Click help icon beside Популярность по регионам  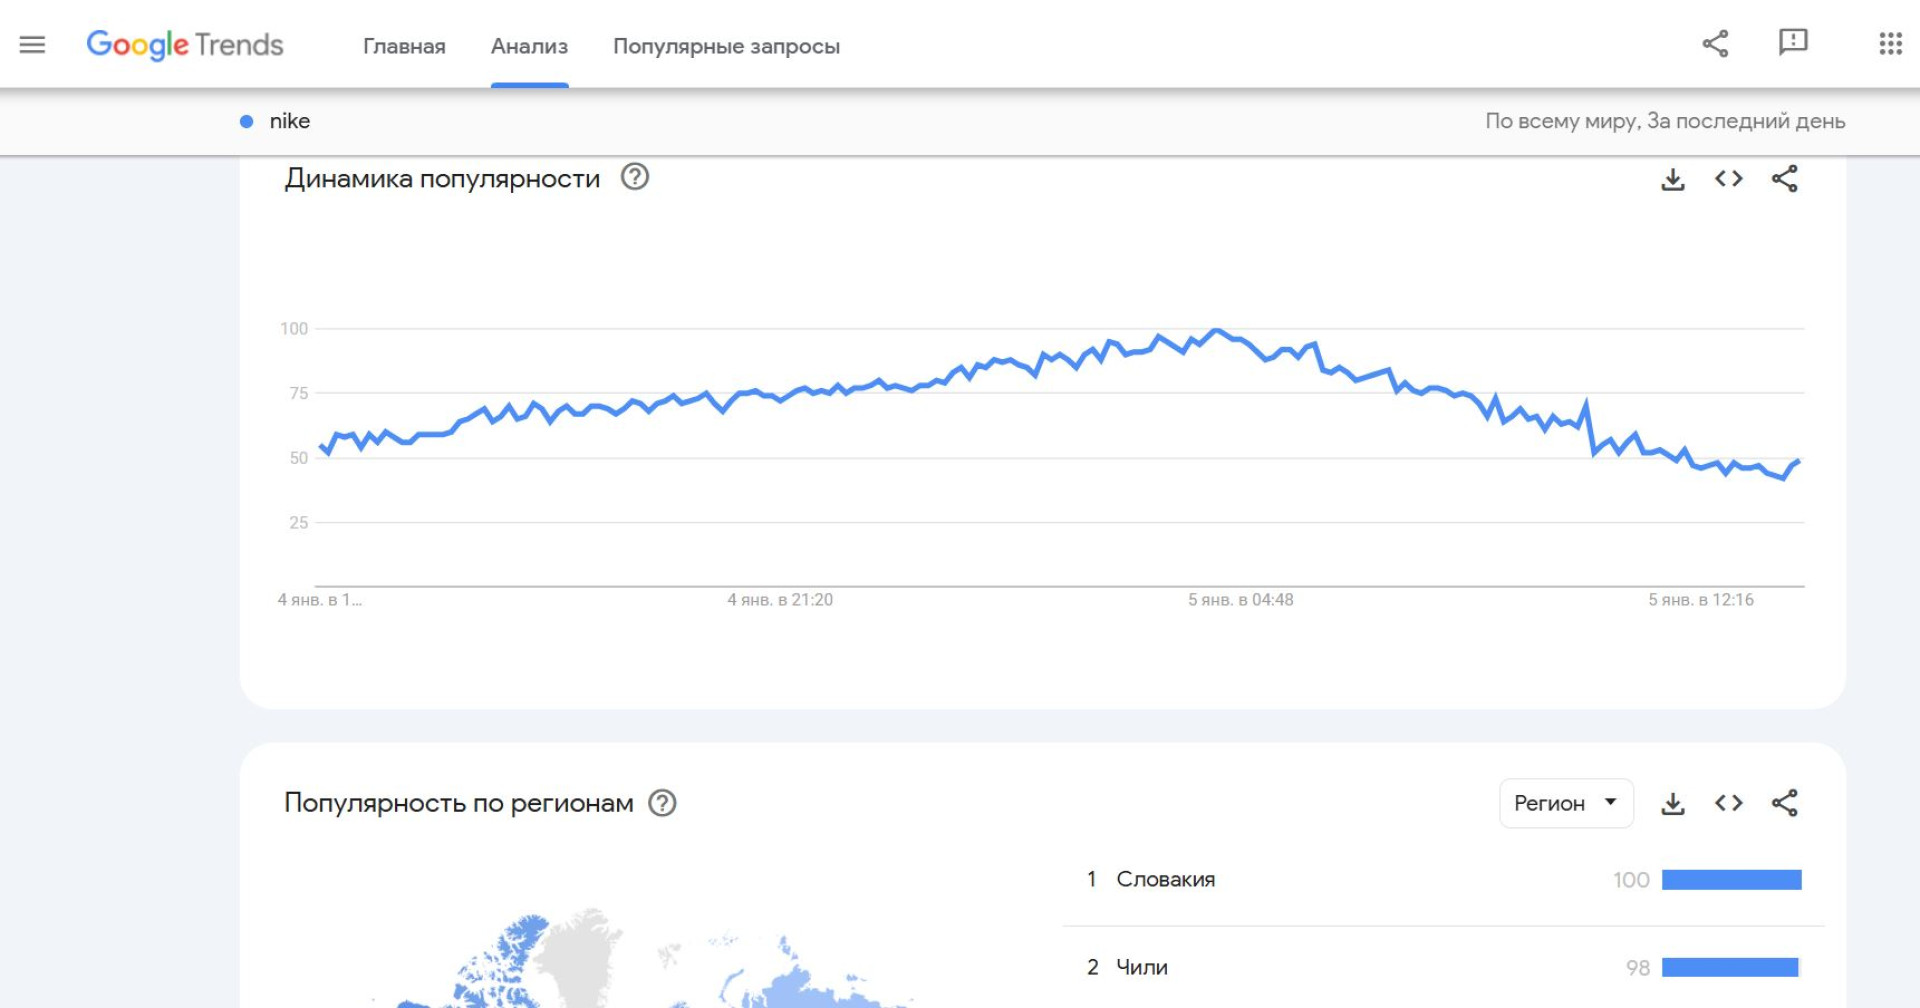(662, 803)
